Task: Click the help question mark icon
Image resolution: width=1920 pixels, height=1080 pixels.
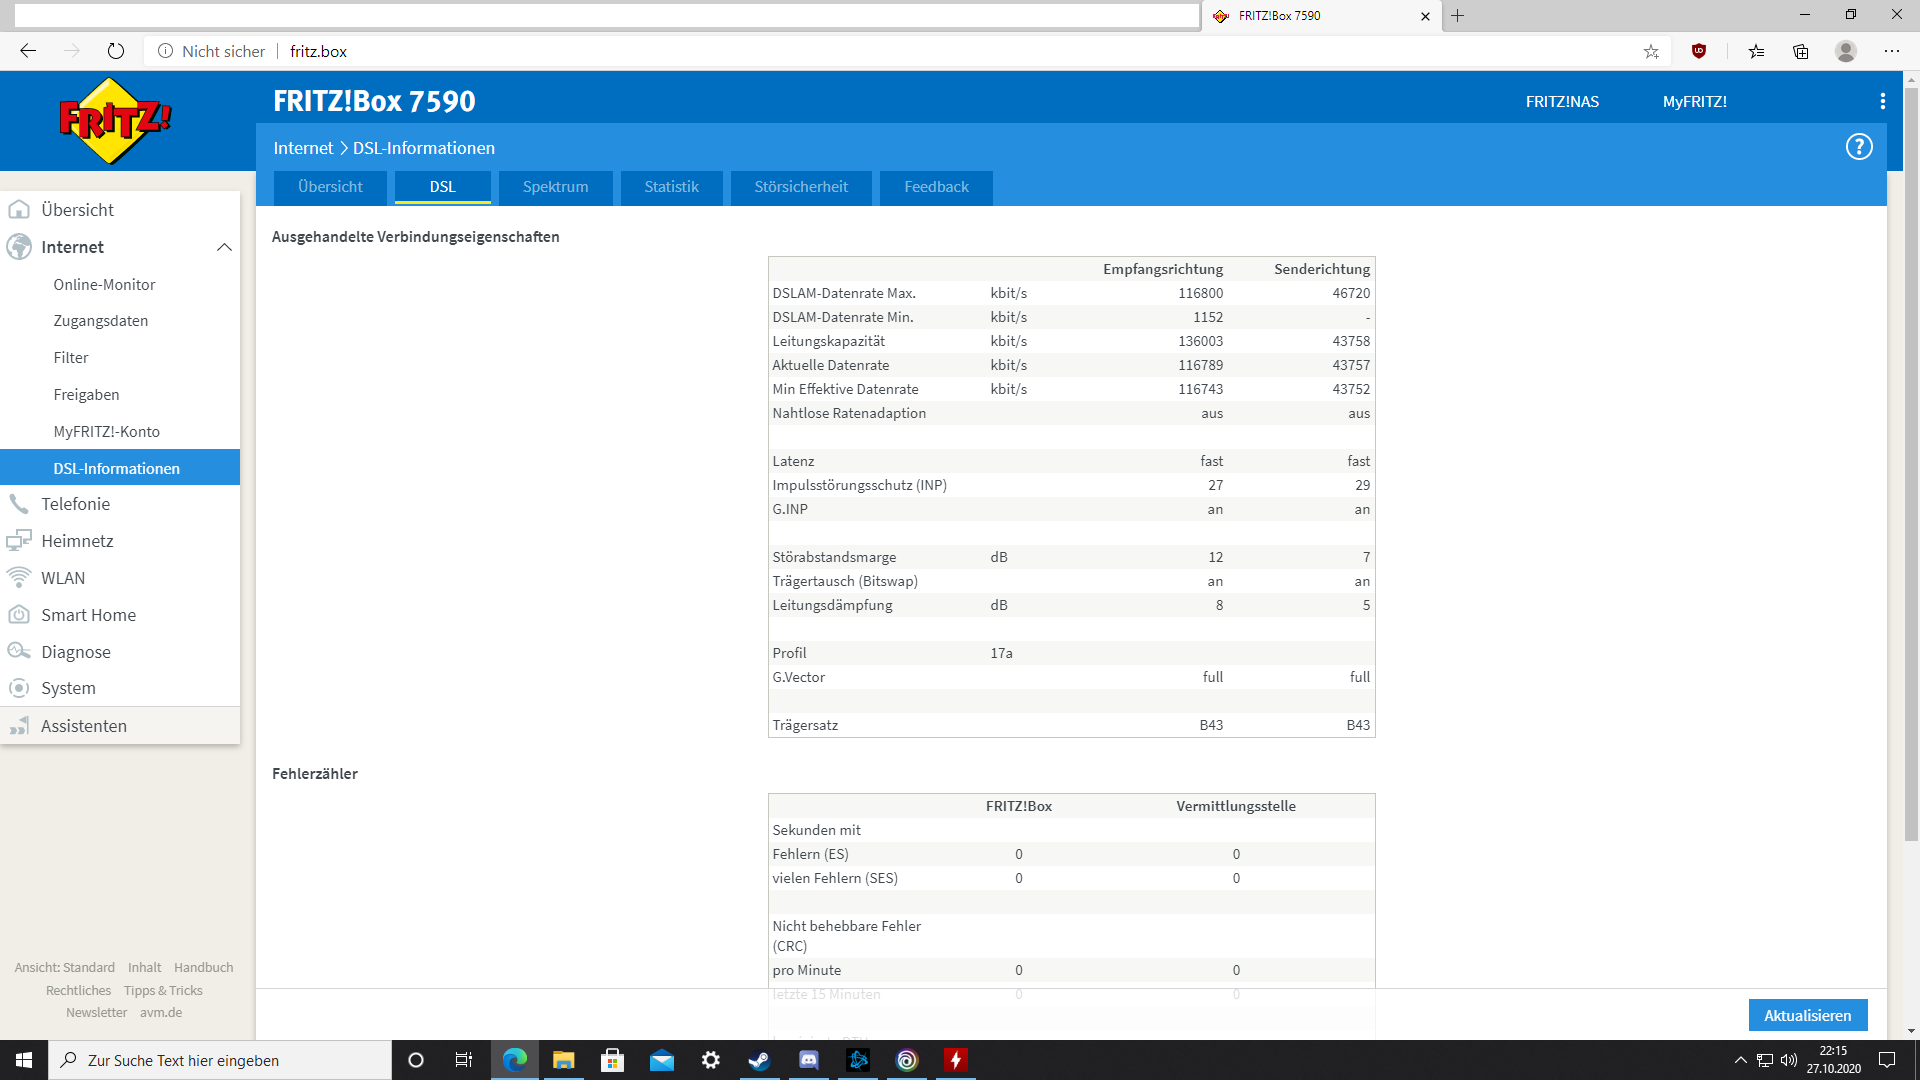Action: (x=1858, y=147)
